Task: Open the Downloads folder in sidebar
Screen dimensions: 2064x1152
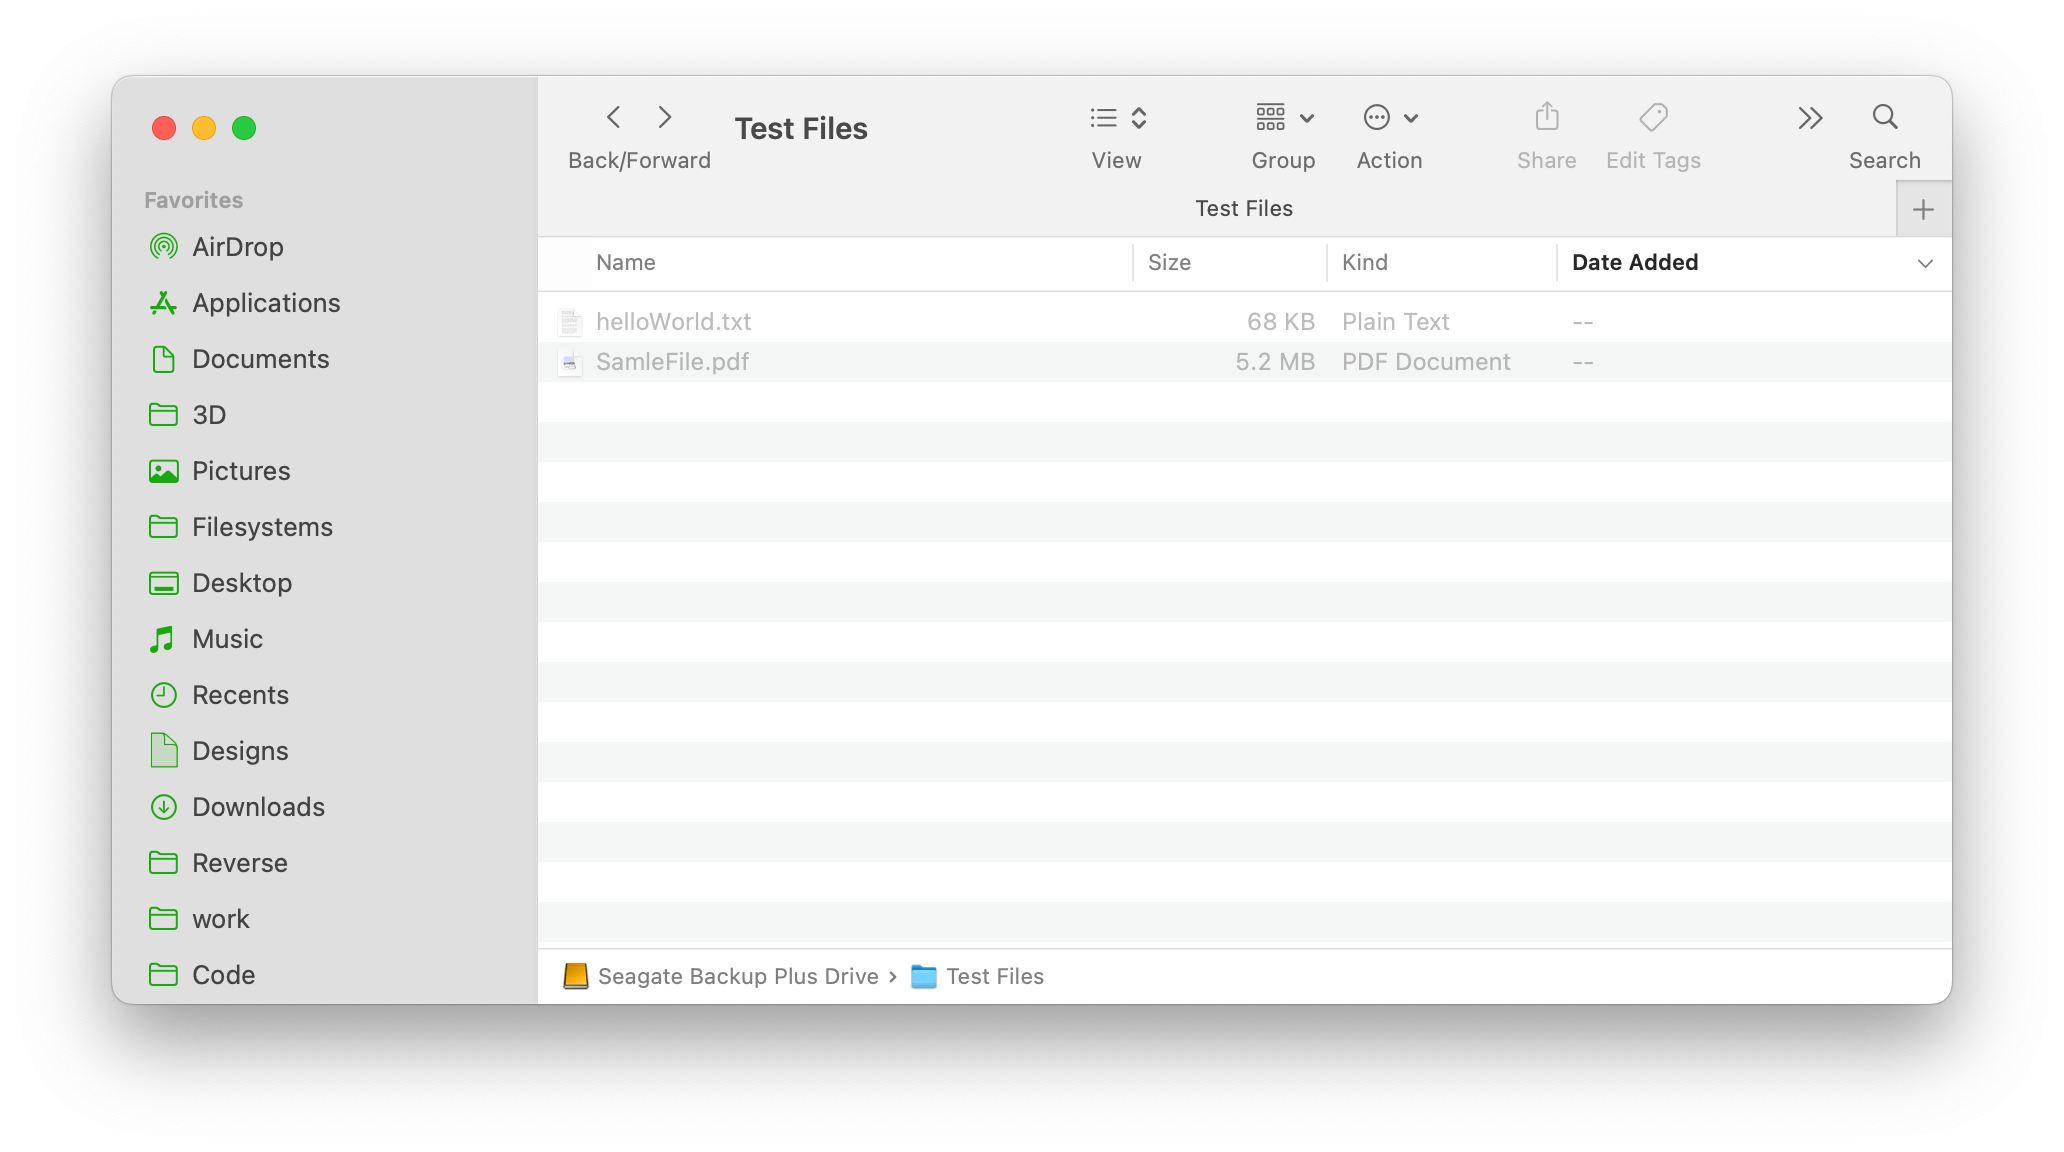Action: click(258, 807)
